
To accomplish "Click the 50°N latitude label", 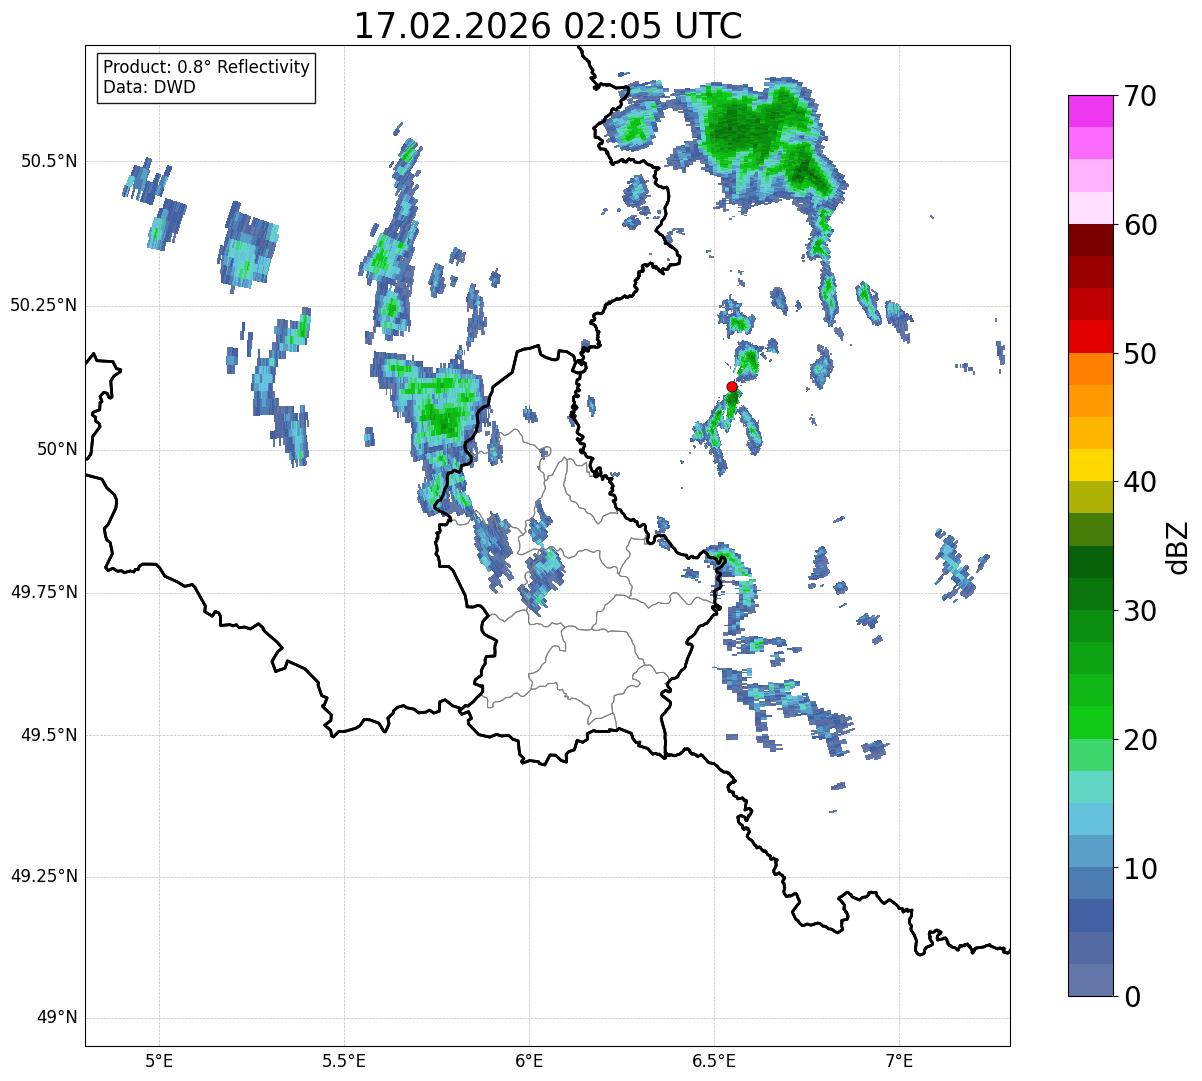I will pyautogui.click(x=57, y=449).
